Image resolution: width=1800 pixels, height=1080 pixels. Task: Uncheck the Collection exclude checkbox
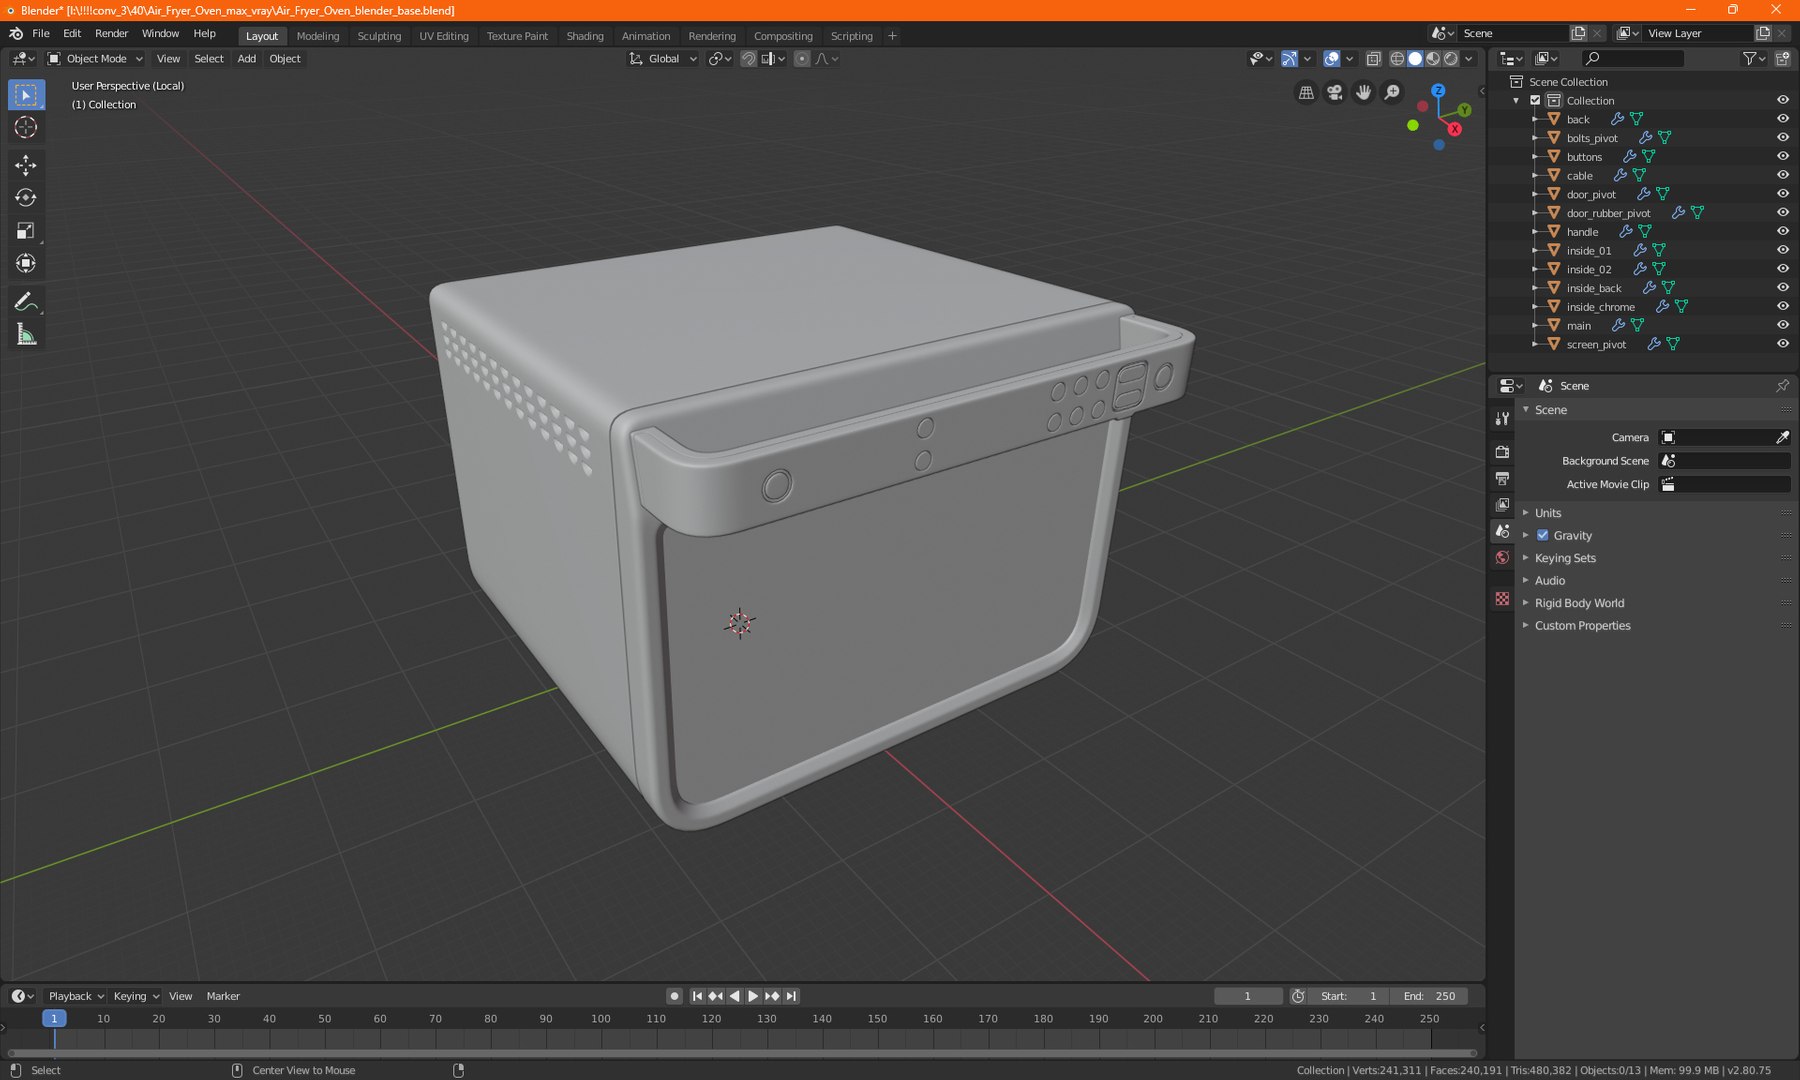tap(1535, 100)
